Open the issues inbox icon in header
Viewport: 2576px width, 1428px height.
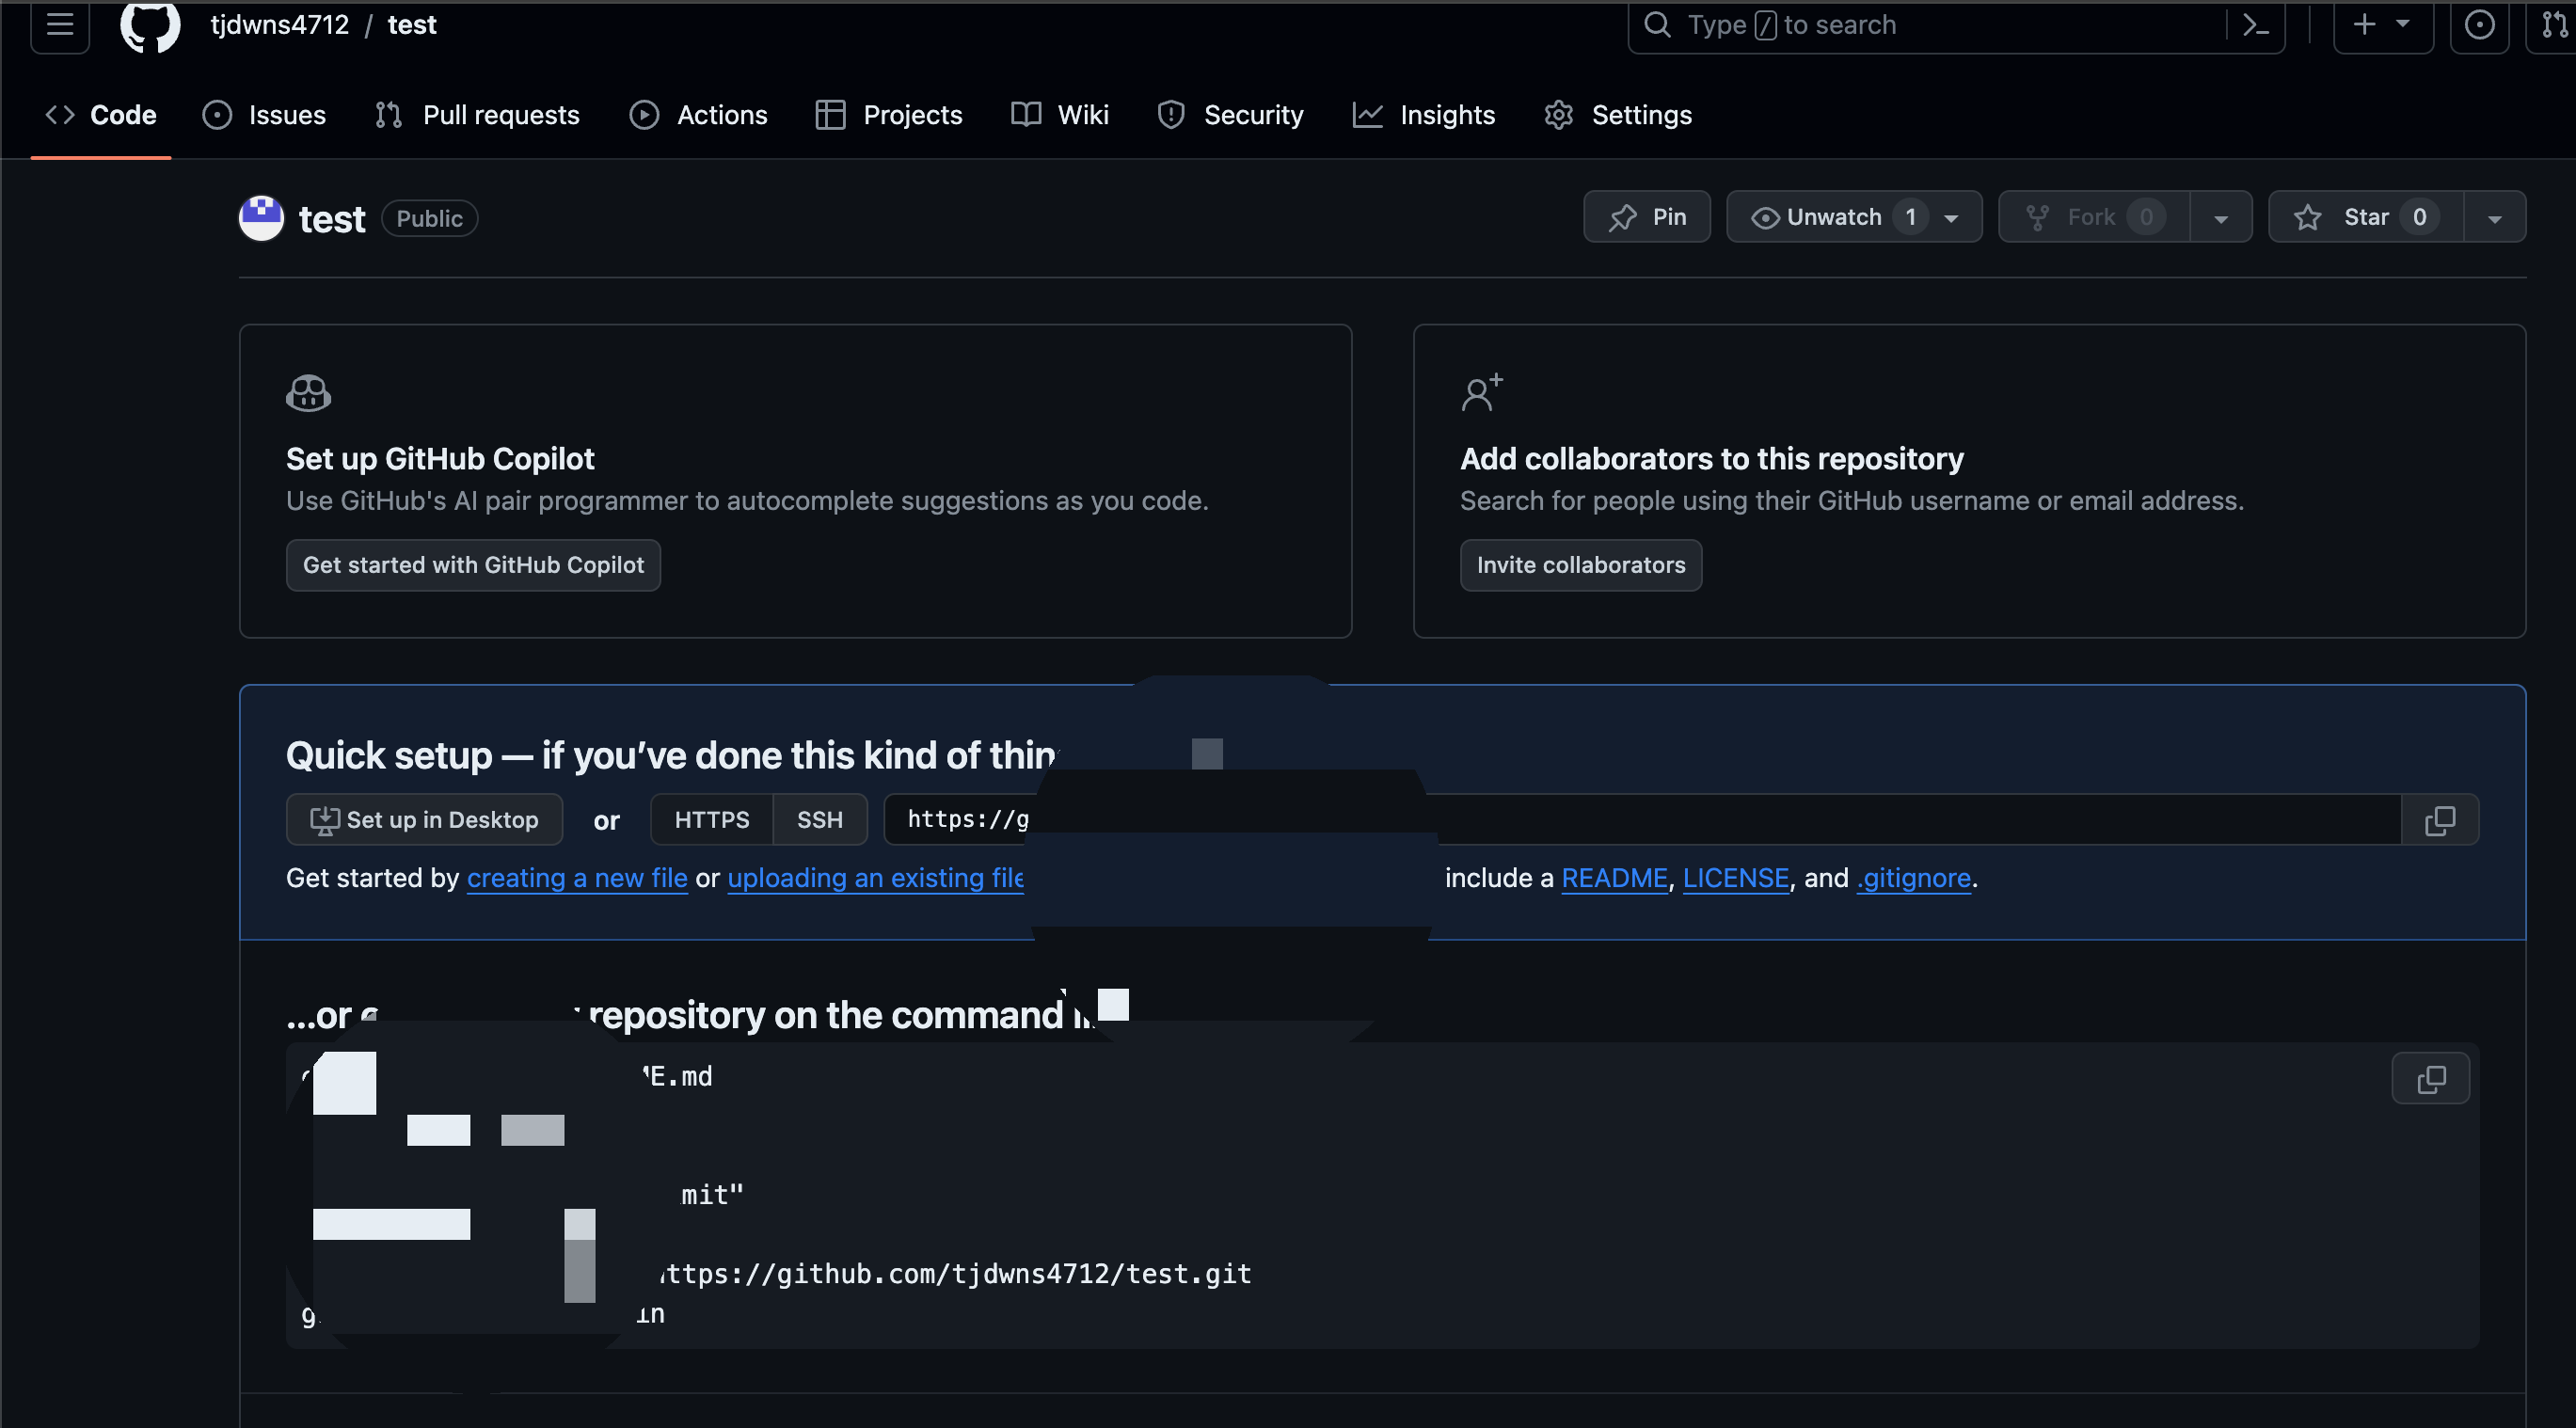pos(2479,25)
